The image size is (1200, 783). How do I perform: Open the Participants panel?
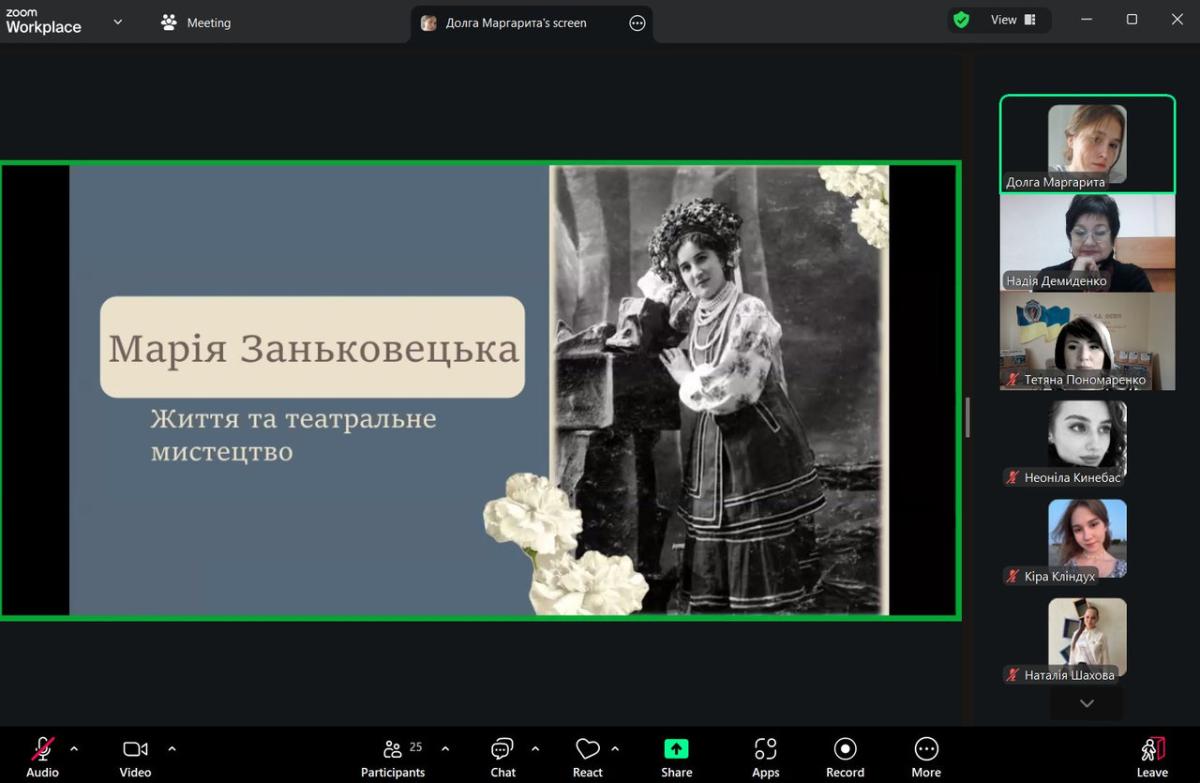393,756
